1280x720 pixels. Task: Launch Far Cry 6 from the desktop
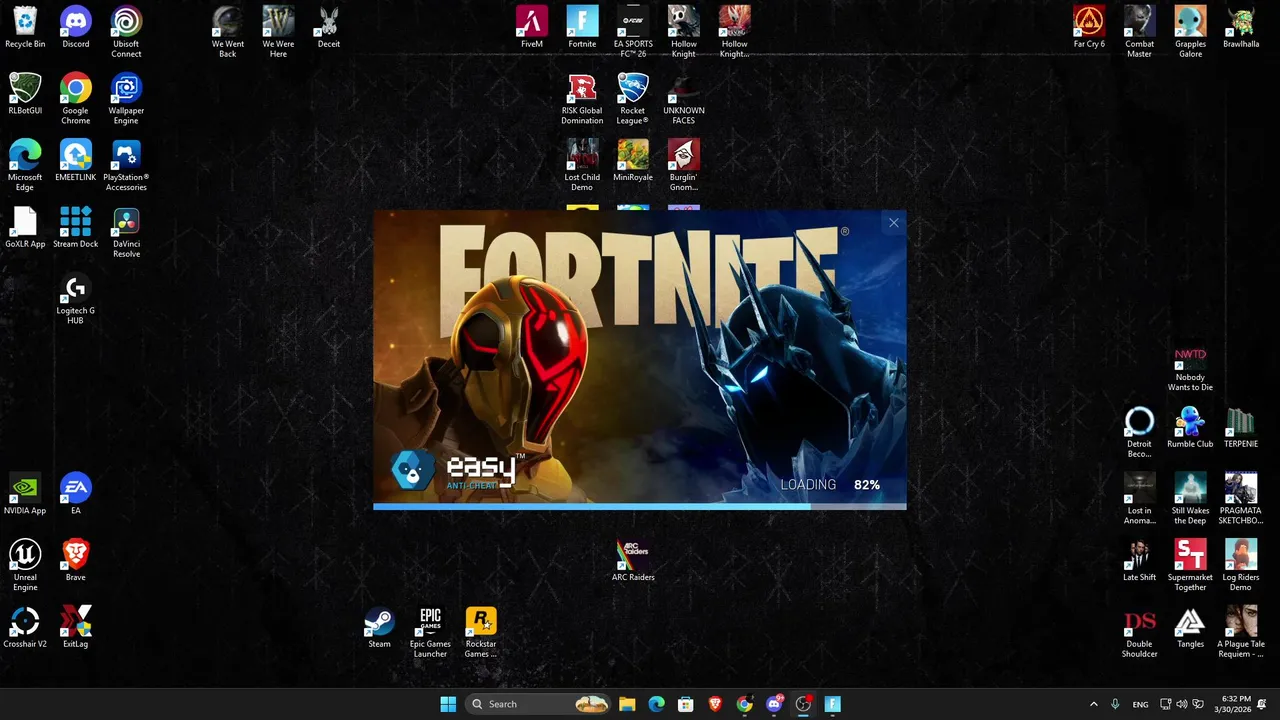coord(1089,27)
